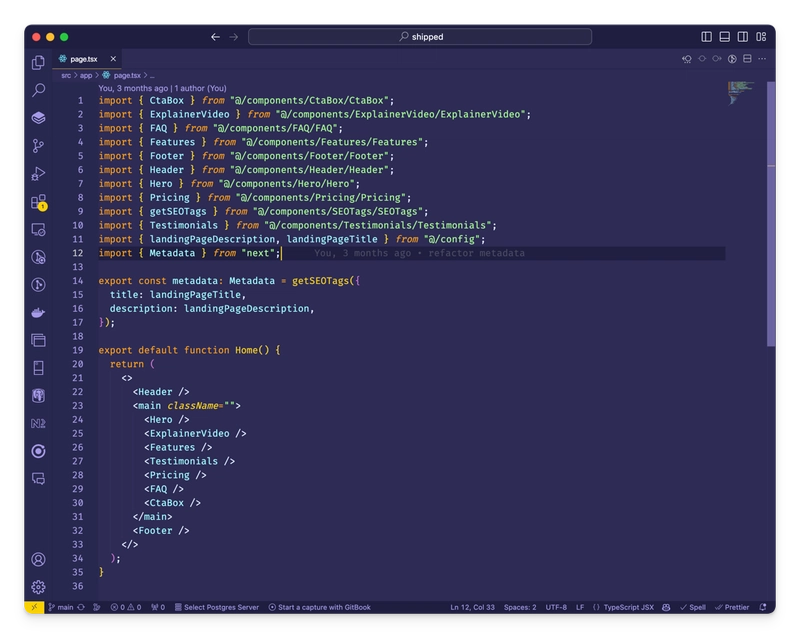Close the page.tsx tab

click(113, 59)
